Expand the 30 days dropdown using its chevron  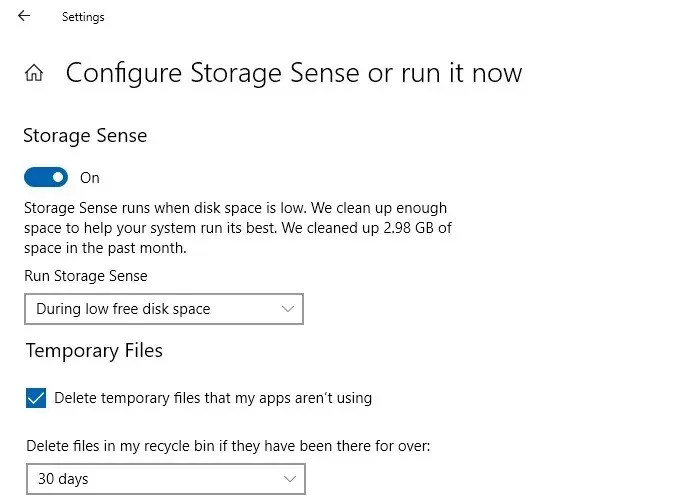(290, 479)
